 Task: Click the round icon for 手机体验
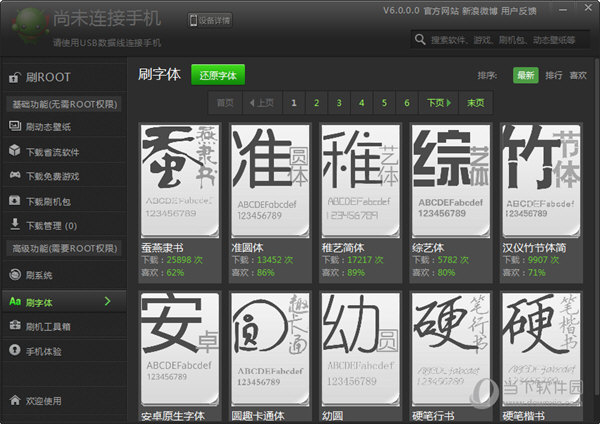pyautogui.click(x=15, y=350)
